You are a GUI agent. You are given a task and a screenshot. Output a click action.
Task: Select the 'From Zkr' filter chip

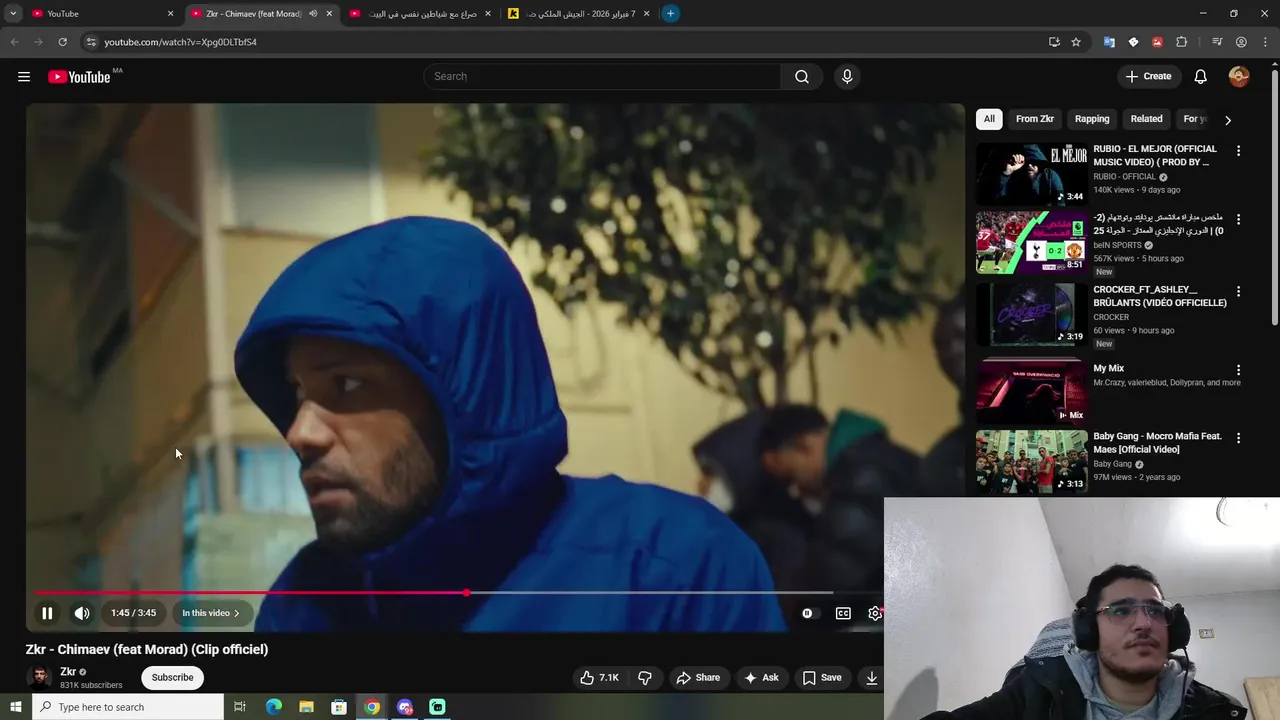(1035, 119)
